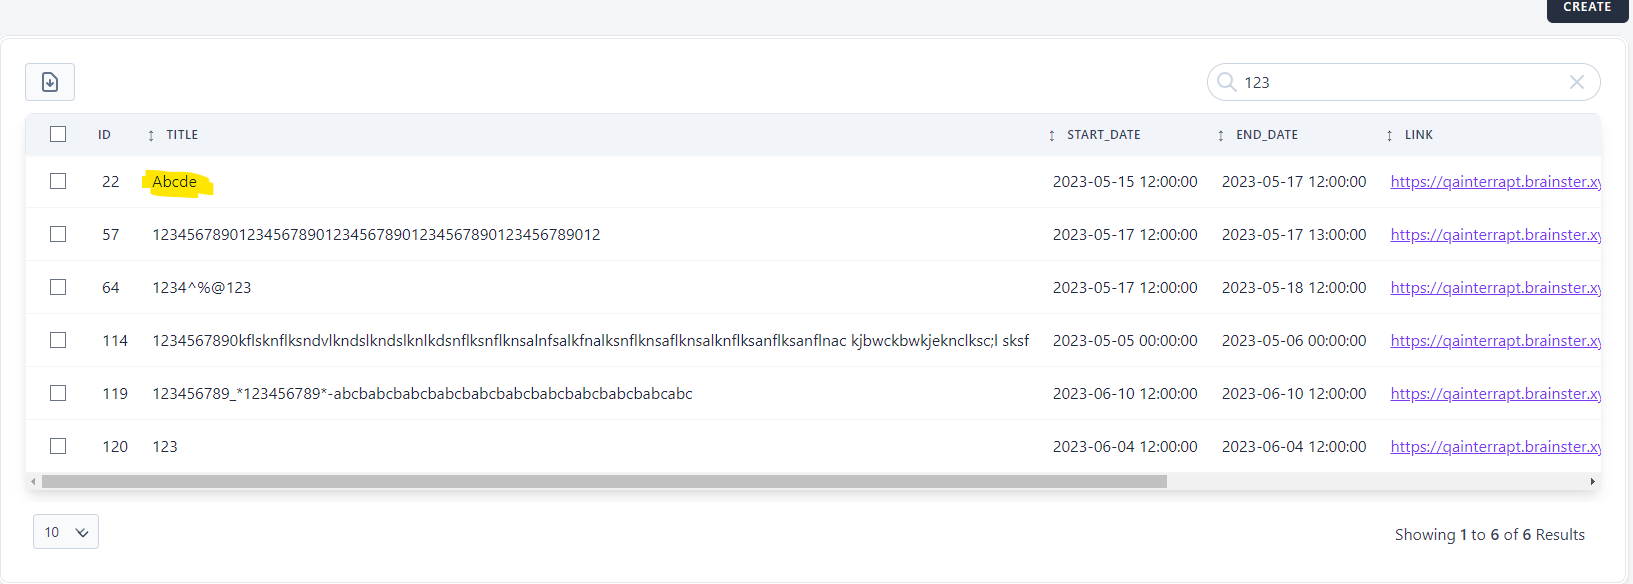Viewport: 1633px width, 584px height.
Task: Open the link in row ID 57
Action: (x=1495, y=234)
